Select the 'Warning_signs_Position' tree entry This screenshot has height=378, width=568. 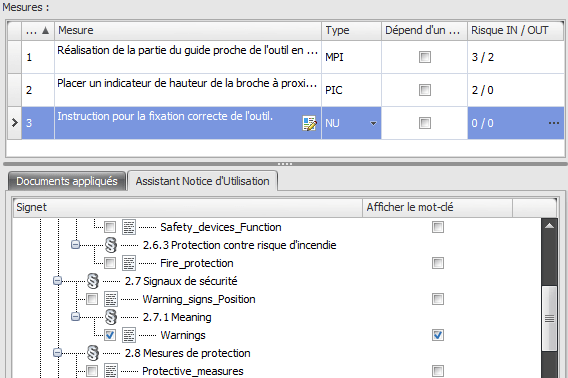coord(199,299)
